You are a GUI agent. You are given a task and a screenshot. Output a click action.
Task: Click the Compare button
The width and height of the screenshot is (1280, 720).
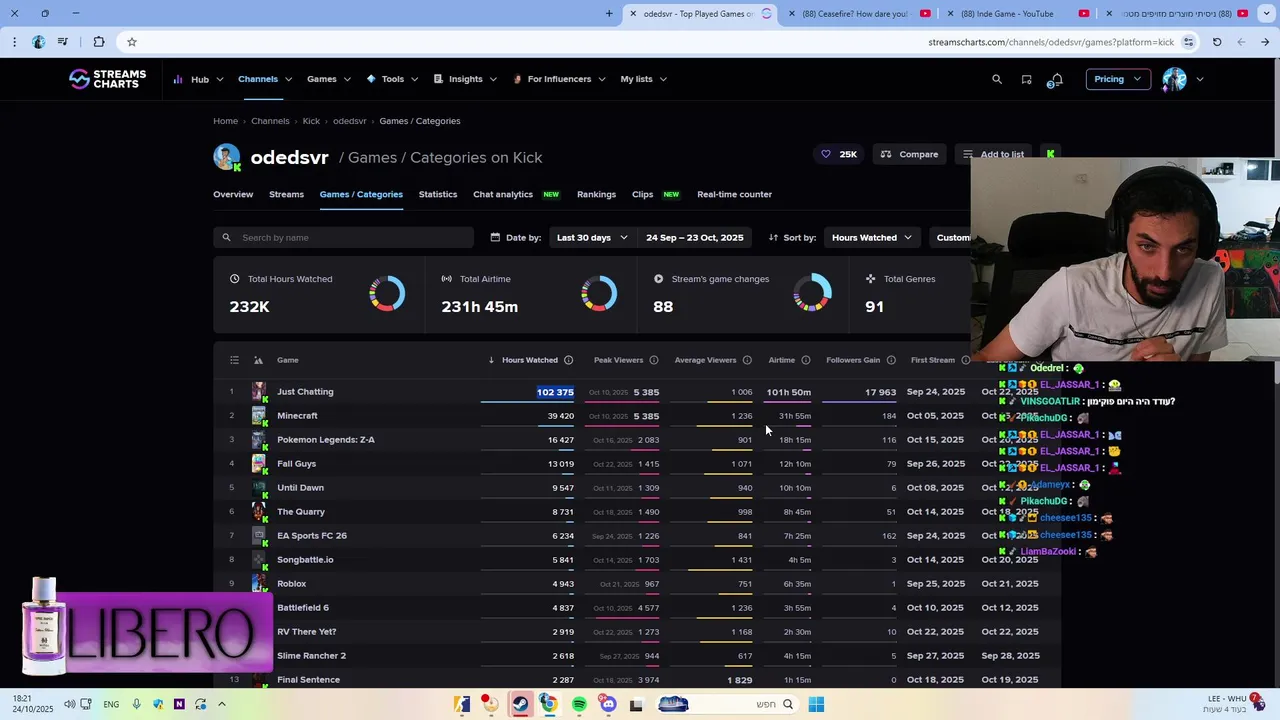pos(909,154)
